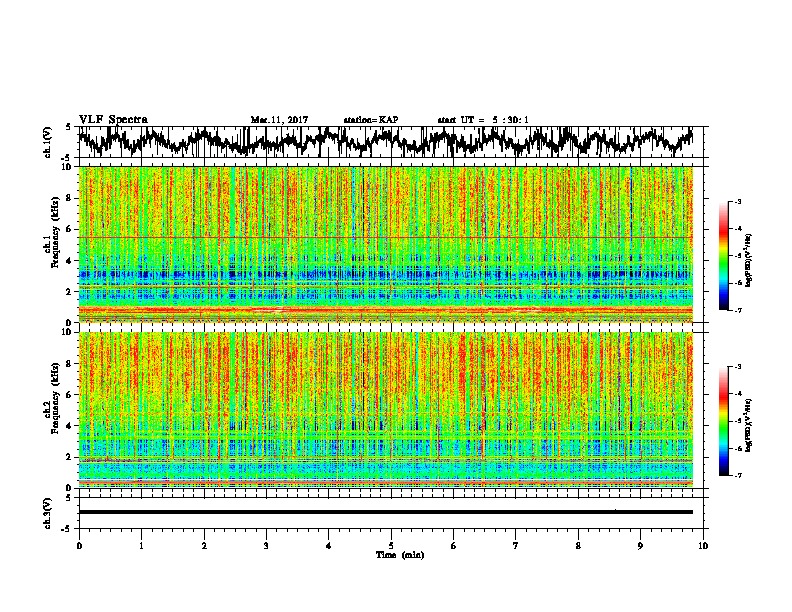Click the '2' kHz tick on ch.2 frequency axis
Image resolution: width=792 pixels, height=612 pixels.
pos(70,457)
